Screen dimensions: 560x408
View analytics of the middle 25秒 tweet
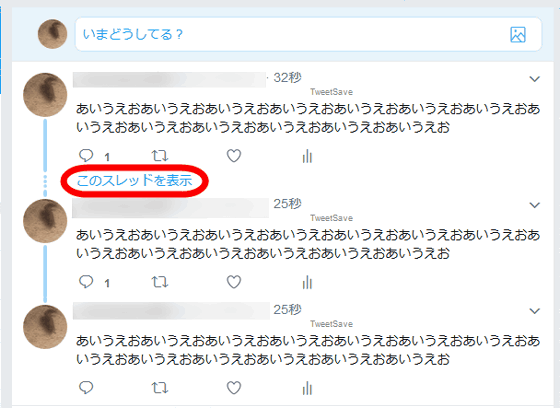click(x=307, y=282)
